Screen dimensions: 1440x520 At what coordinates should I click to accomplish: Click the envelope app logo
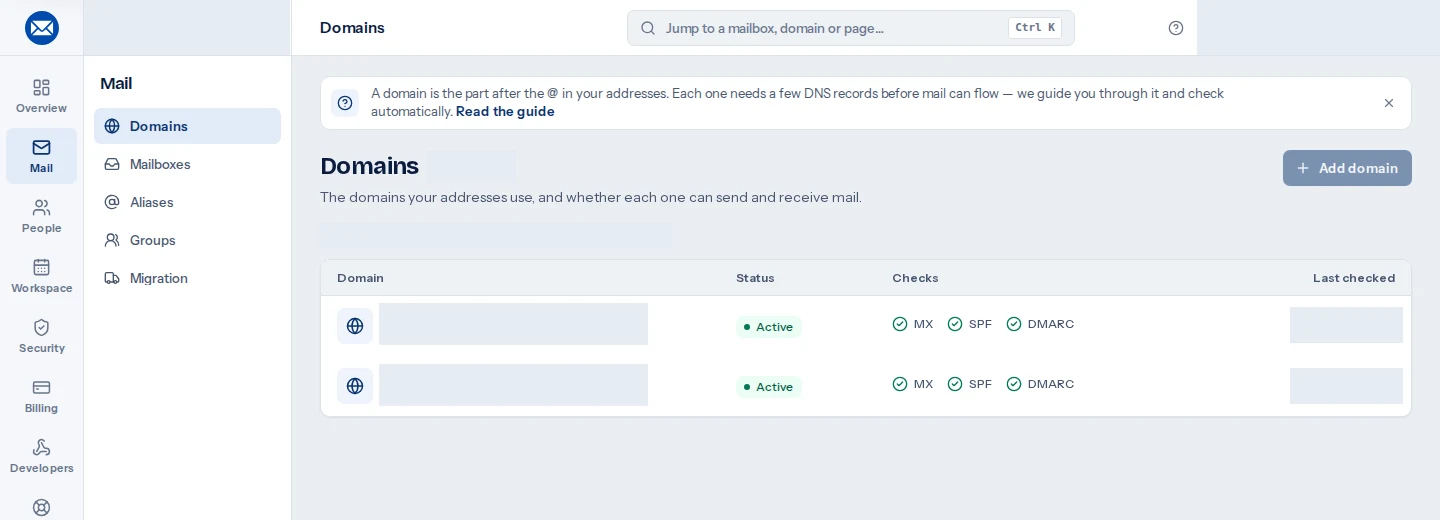pos(42,28)
